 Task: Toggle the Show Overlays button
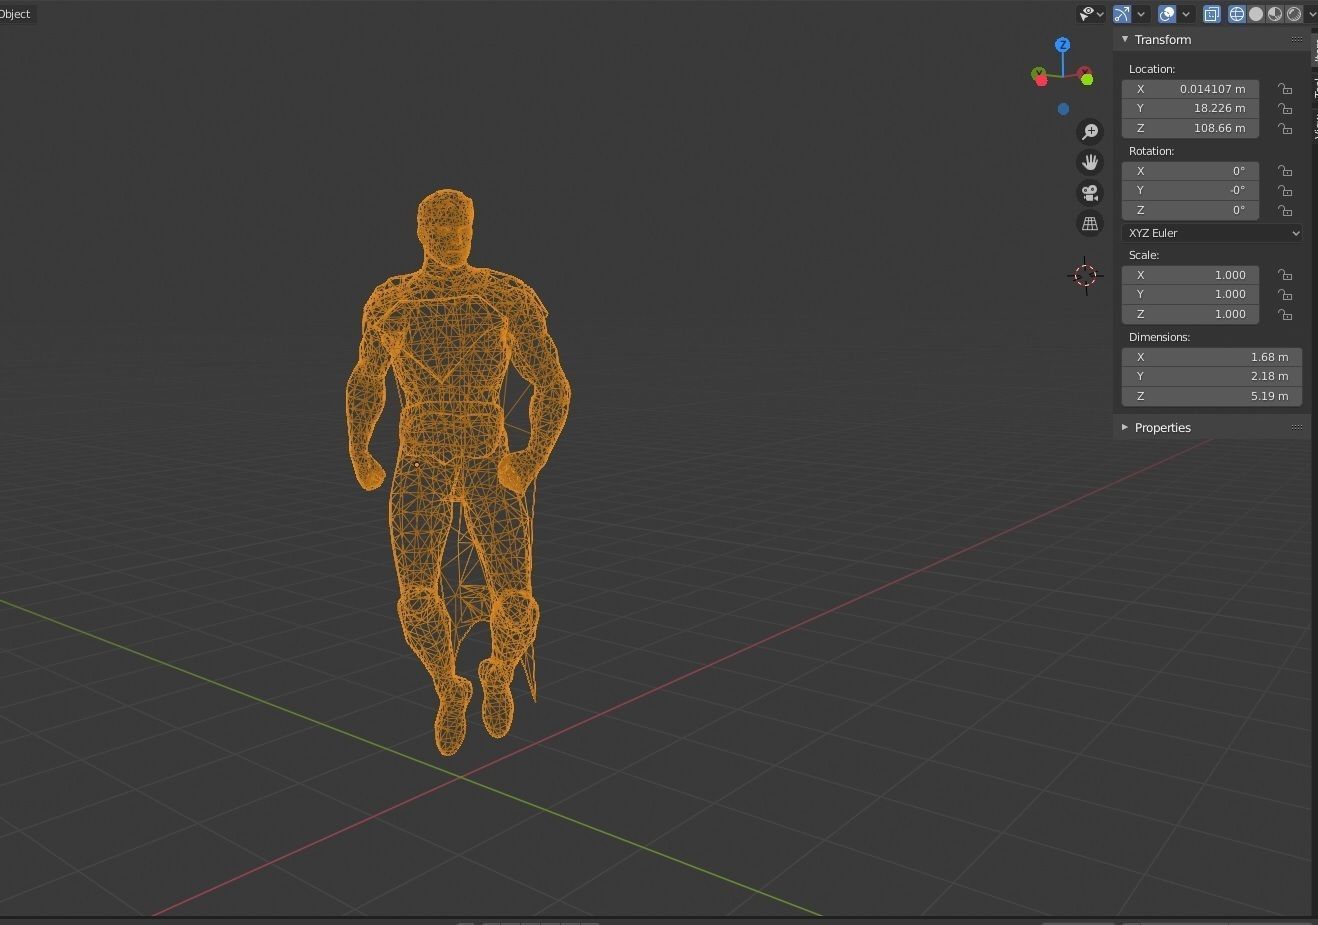[x=1167, y=14]
